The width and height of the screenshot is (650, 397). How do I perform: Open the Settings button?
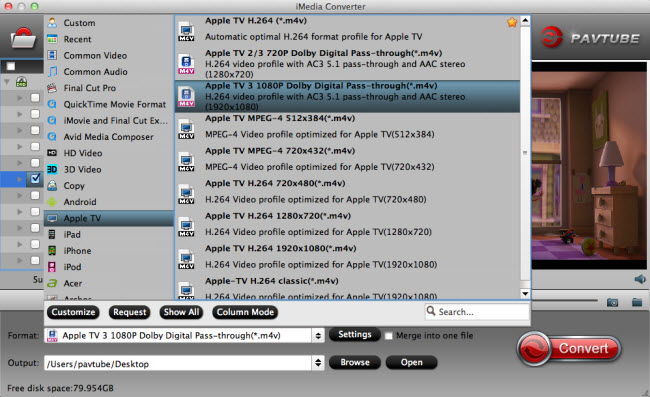(x=354, y=334)
